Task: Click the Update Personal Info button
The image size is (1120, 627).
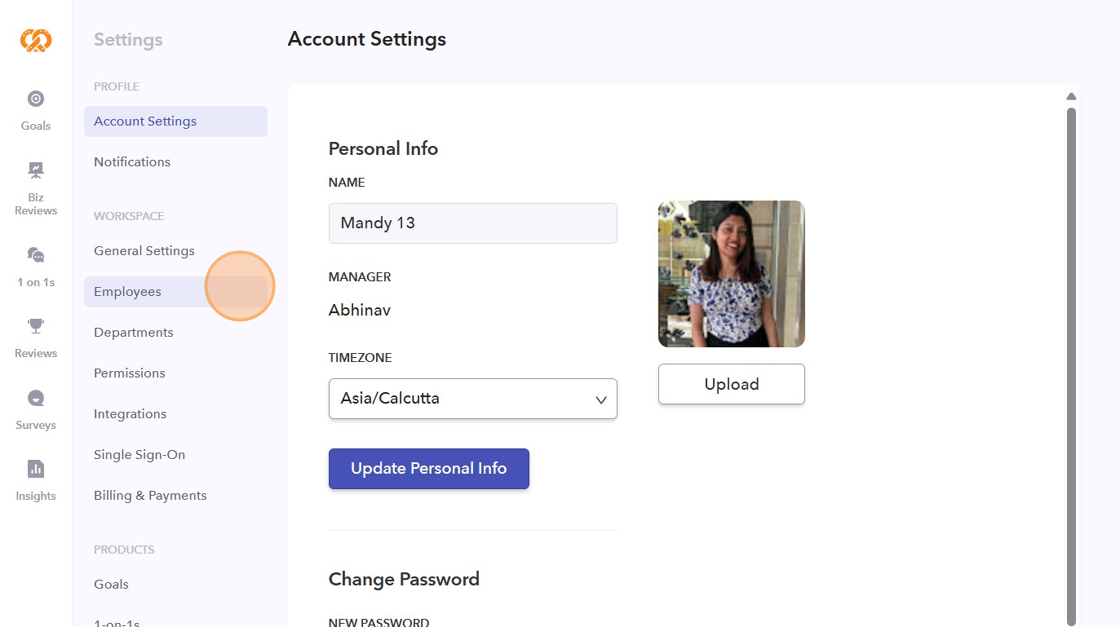Action: [x=428, y=469]
